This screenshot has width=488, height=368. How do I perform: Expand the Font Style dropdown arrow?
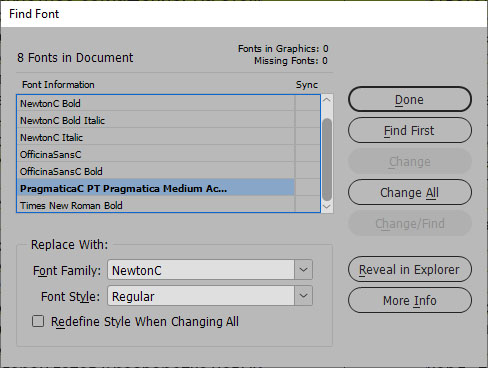point(303,295)
